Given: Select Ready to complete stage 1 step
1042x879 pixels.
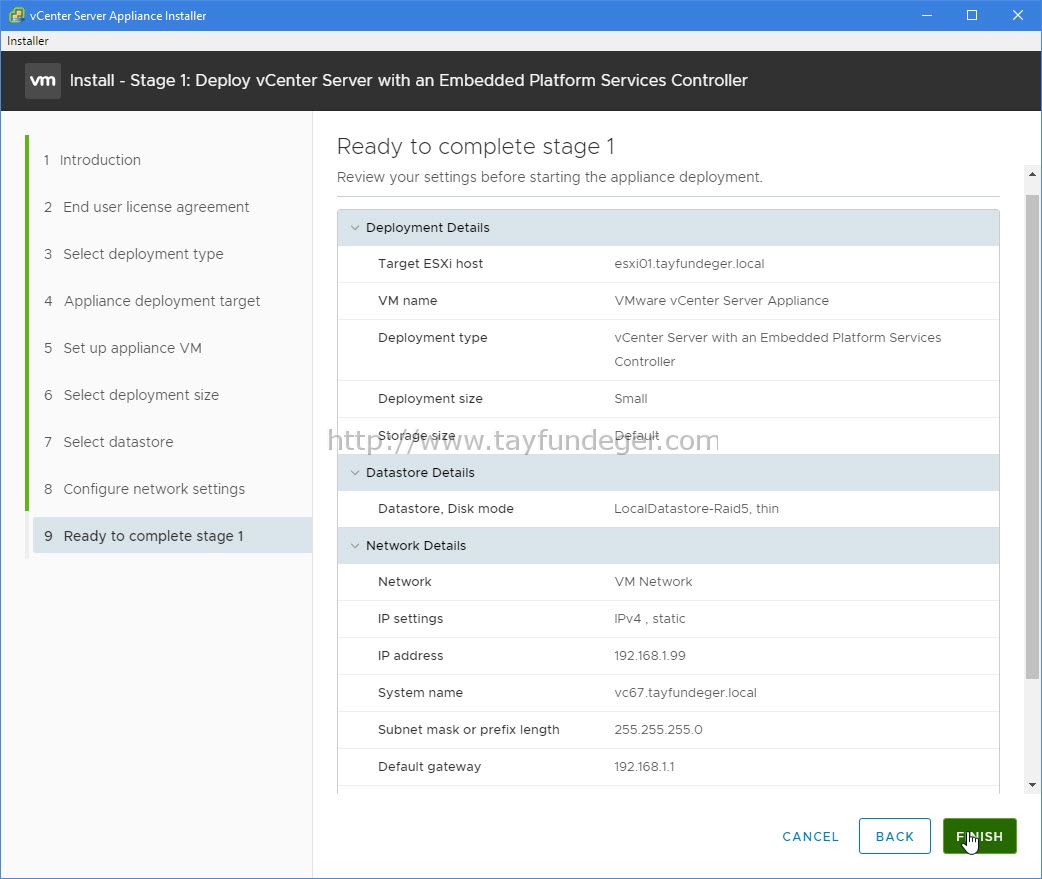Looking at the screenshot, I should (172, 536).
